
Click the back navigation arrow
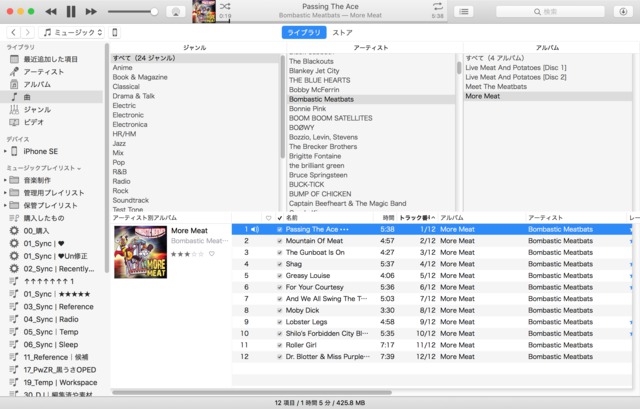pyautogui.click(x=13, y=33)
